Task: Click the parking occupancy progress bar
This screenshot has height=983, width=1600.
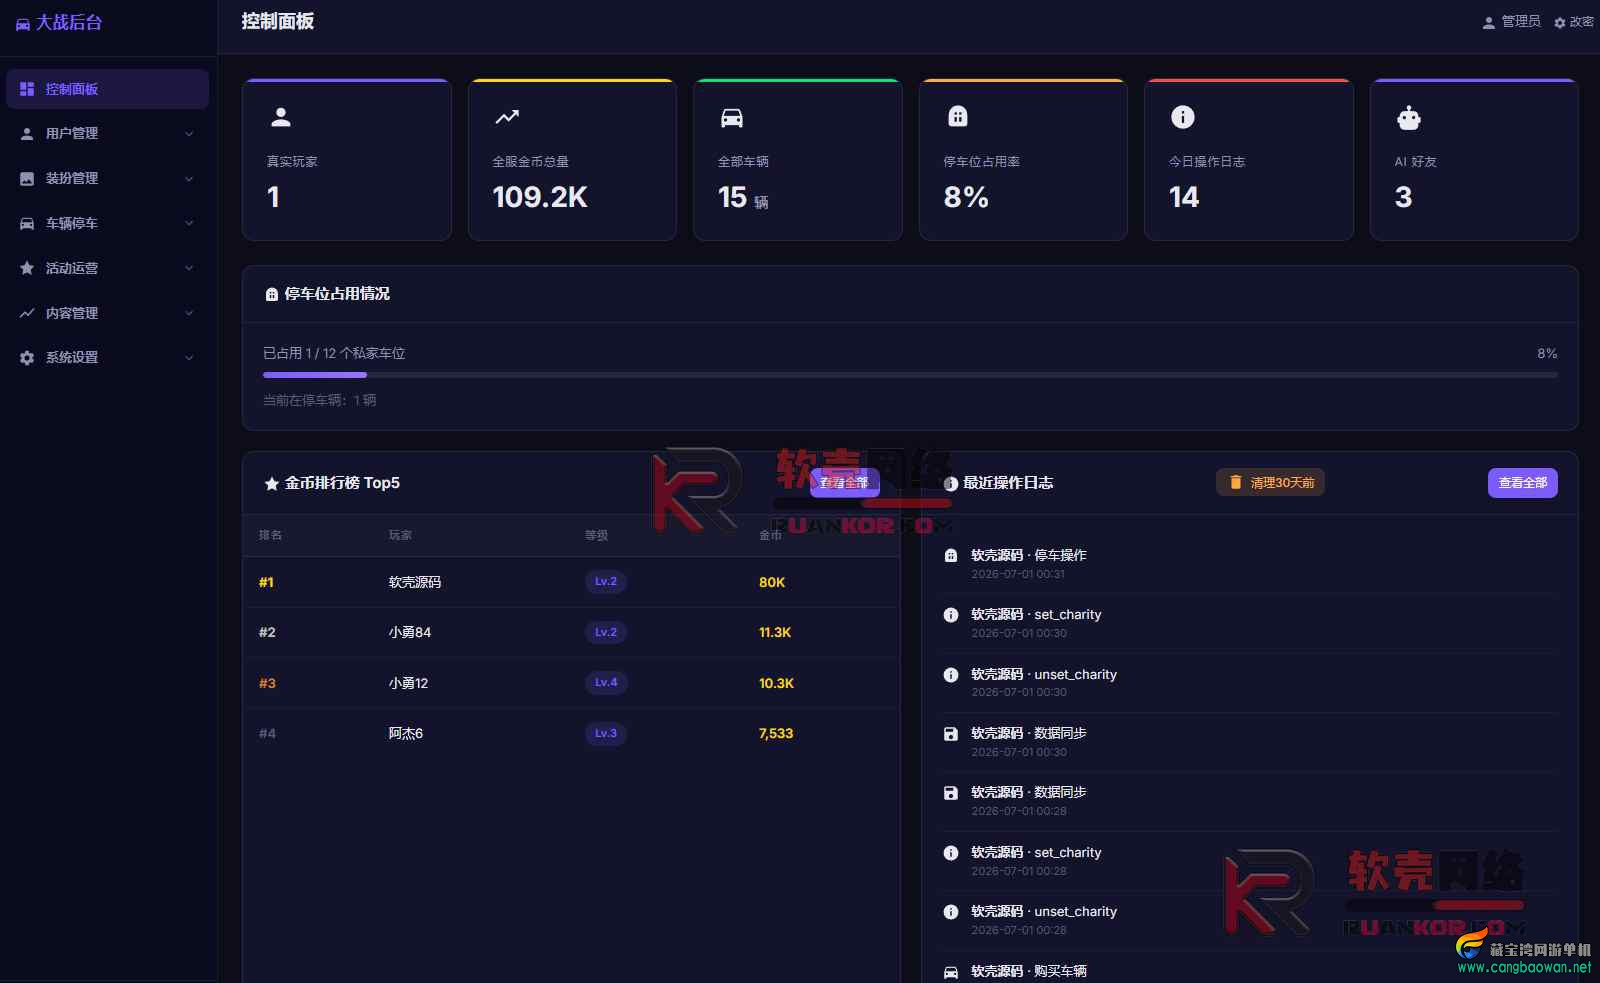Action: click(x=910, y=375)
